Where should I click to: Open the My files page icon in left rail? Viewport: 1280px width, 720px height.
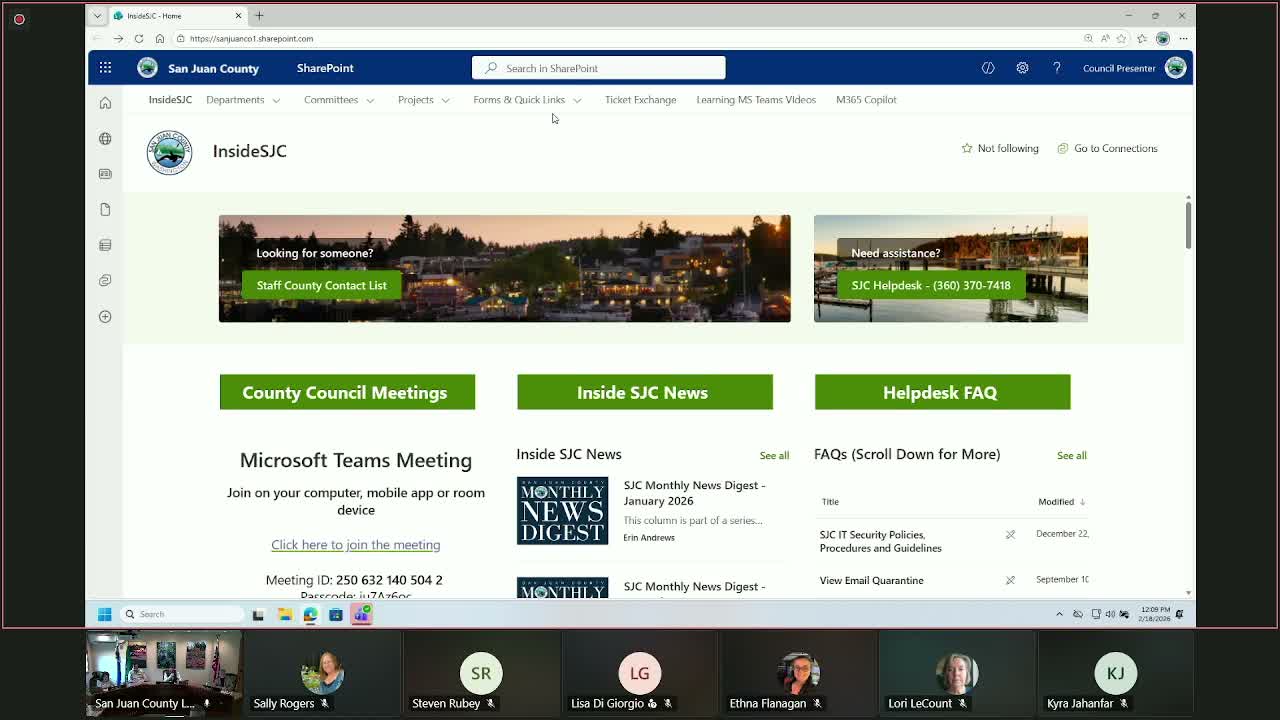point(105,210)
